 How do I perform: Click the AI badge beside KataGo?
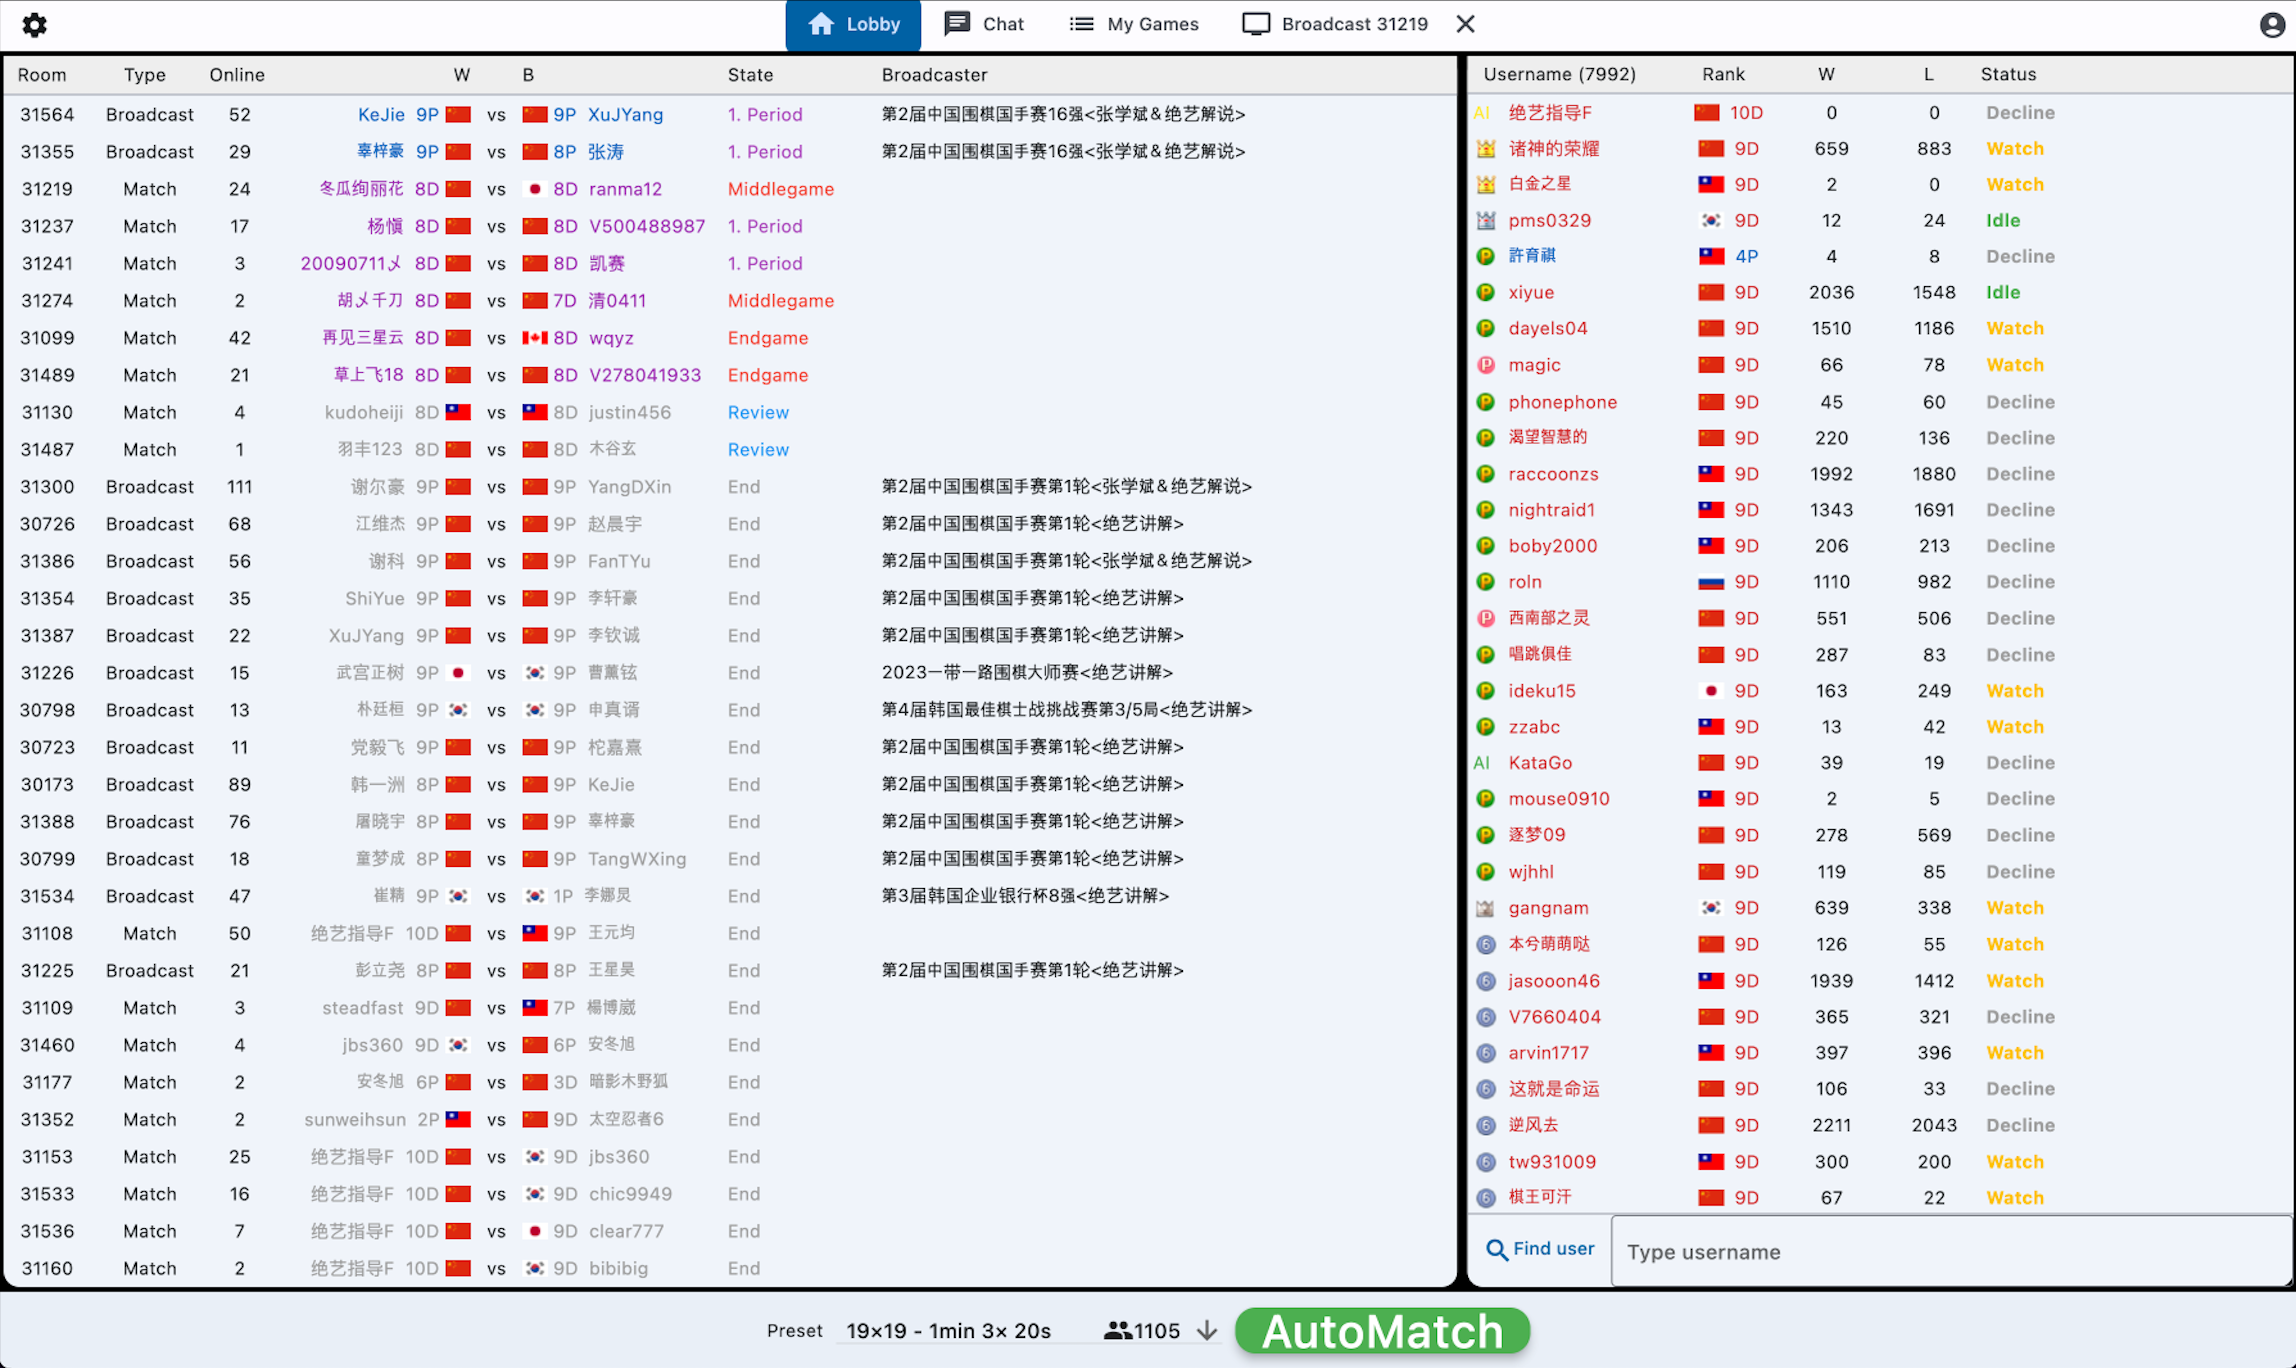1481,763
